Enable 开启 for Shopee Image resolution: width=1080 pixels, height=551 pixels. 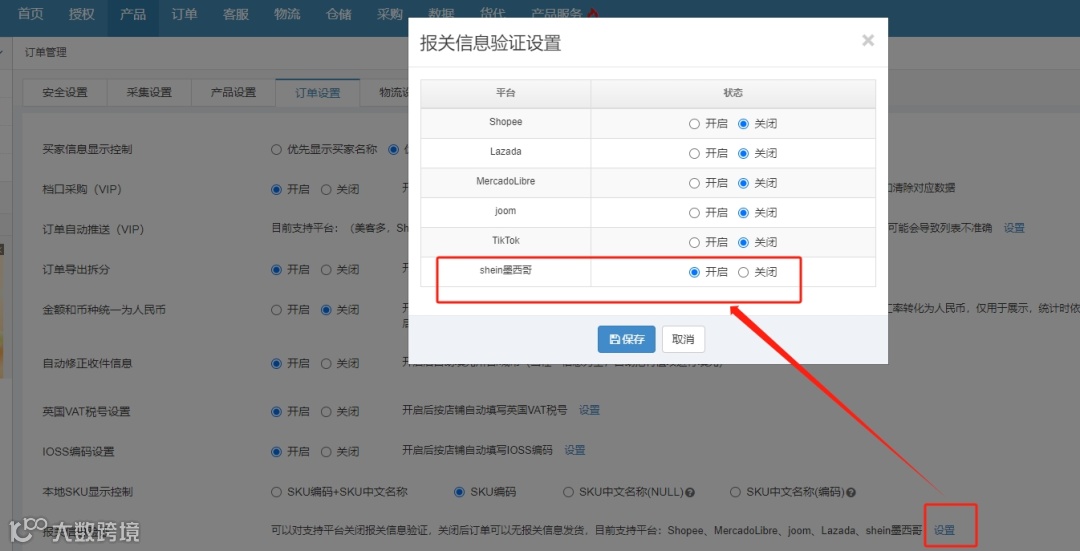point(694,124)
